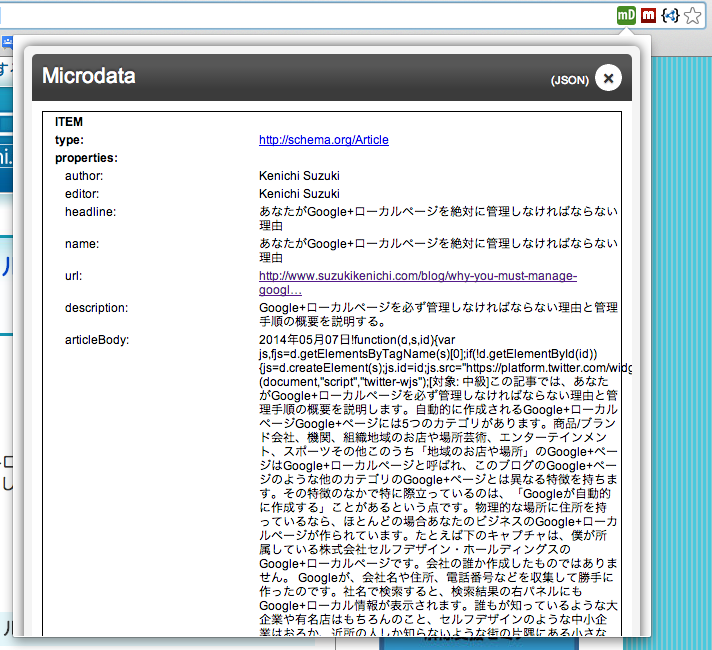Click the green mD Microdata extension icon
The image size is (712, 650).
(x=626, y=15)
